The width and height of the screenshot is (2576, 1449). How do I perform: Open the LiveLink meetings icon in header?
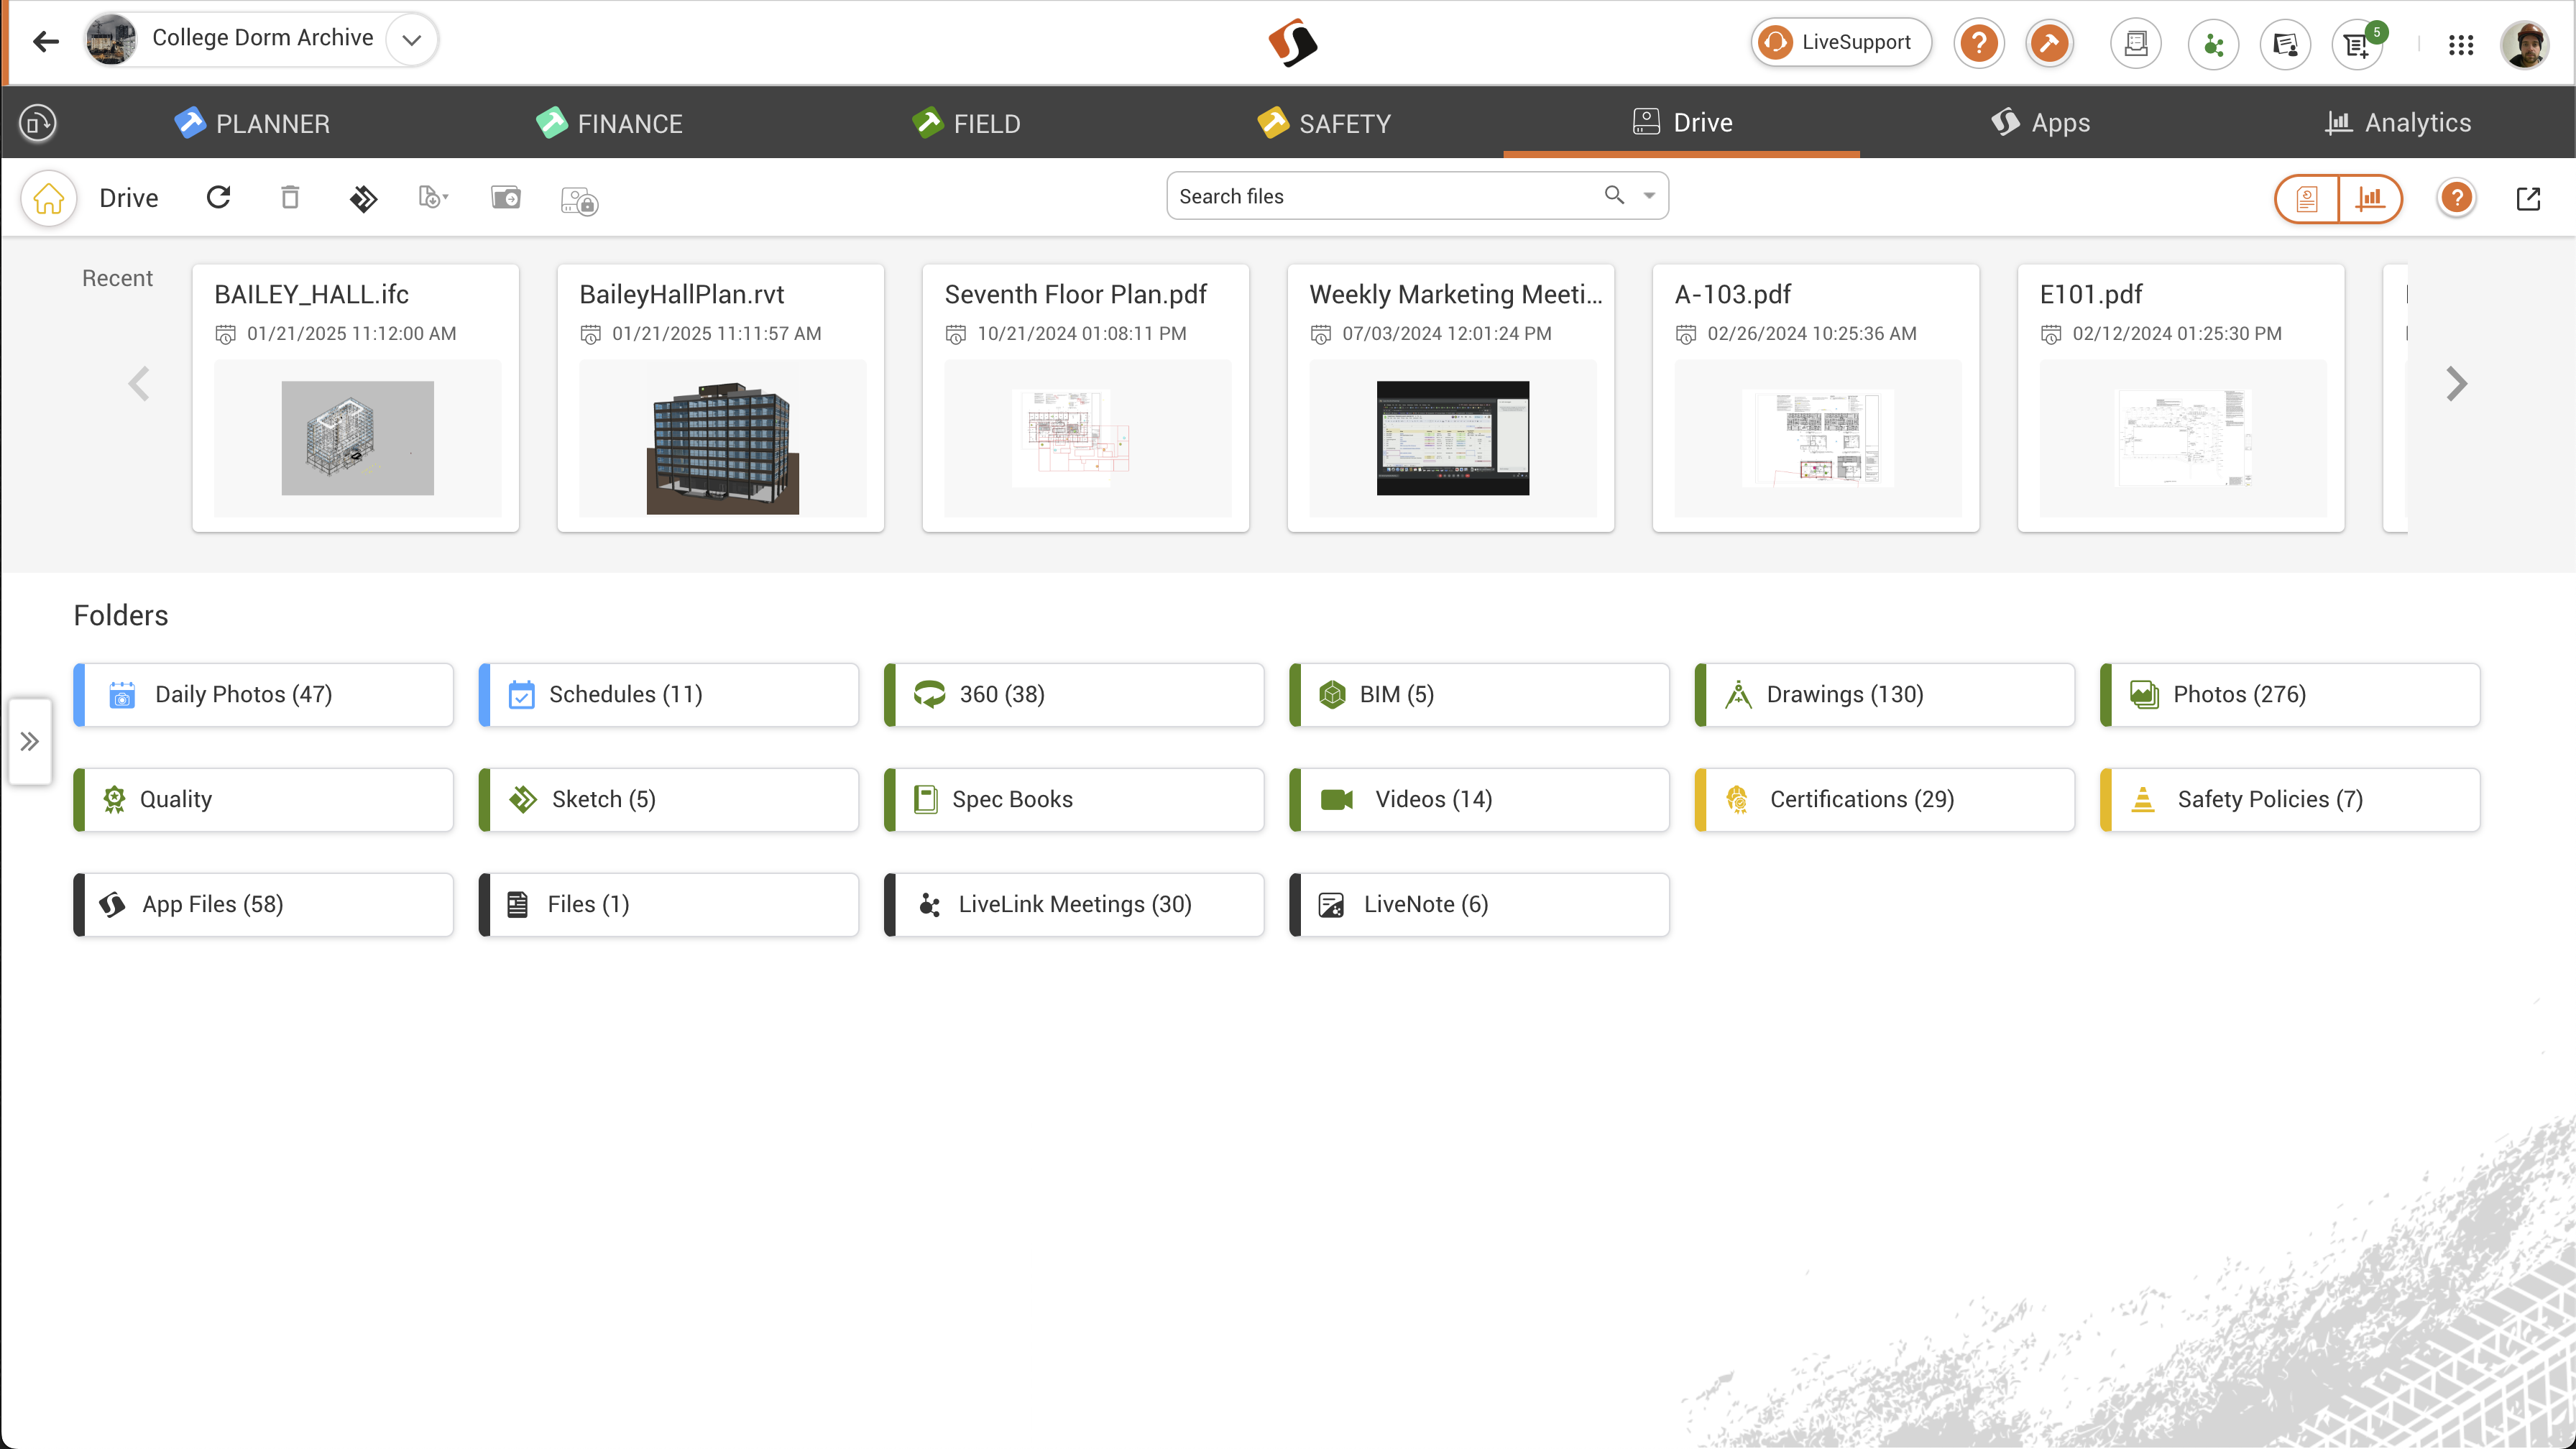pos(2213,44)
